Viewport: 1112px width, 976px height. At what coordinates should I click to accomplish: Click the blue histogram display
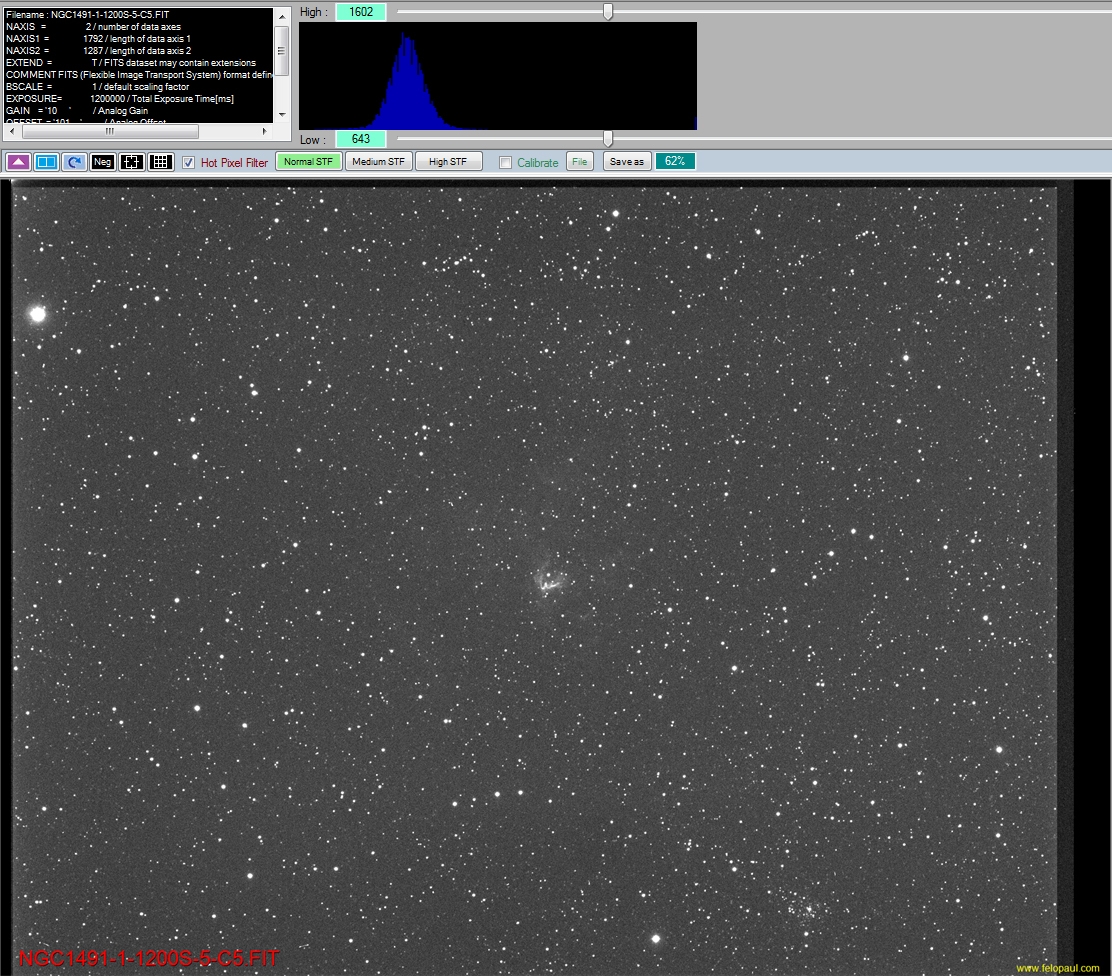click(498, 76)
